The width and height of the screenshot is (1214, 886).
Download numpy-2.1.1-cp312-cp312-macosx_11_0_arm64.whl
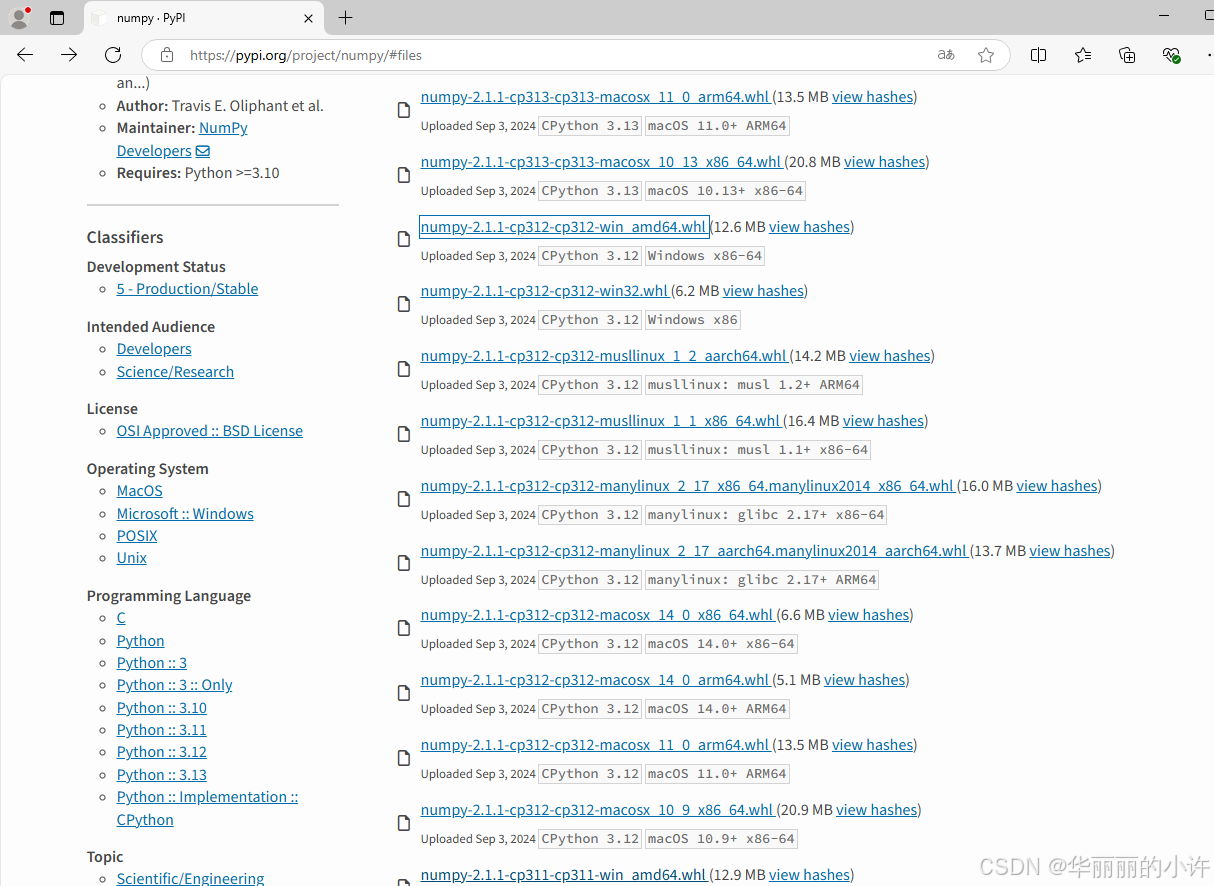(x=596, y=745)
